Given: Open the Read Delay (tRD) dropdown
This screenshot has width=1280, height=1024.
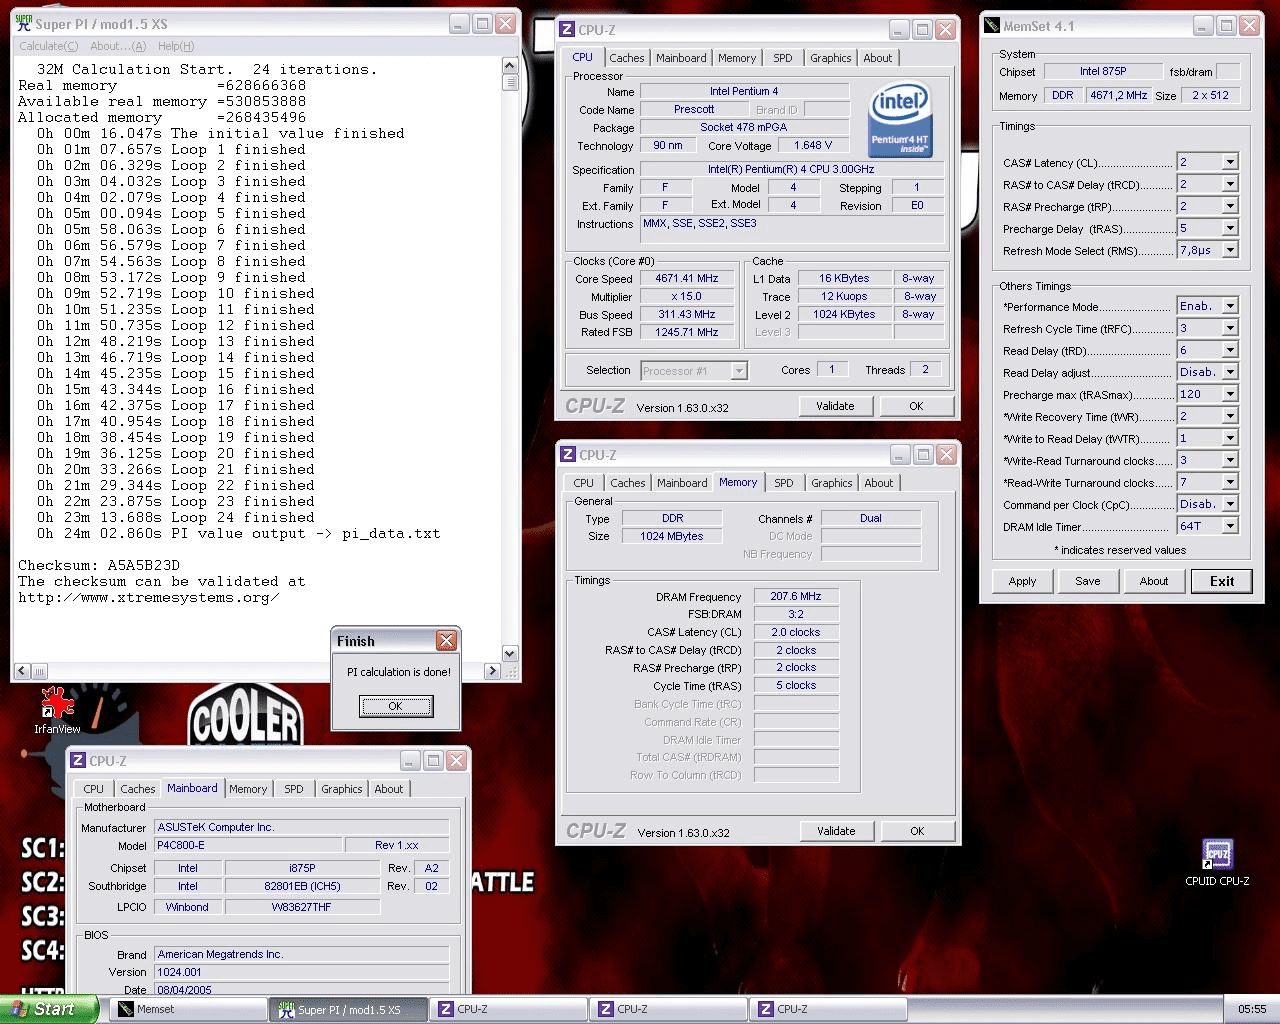Looking at the screenshot, I should (1231, 350).
